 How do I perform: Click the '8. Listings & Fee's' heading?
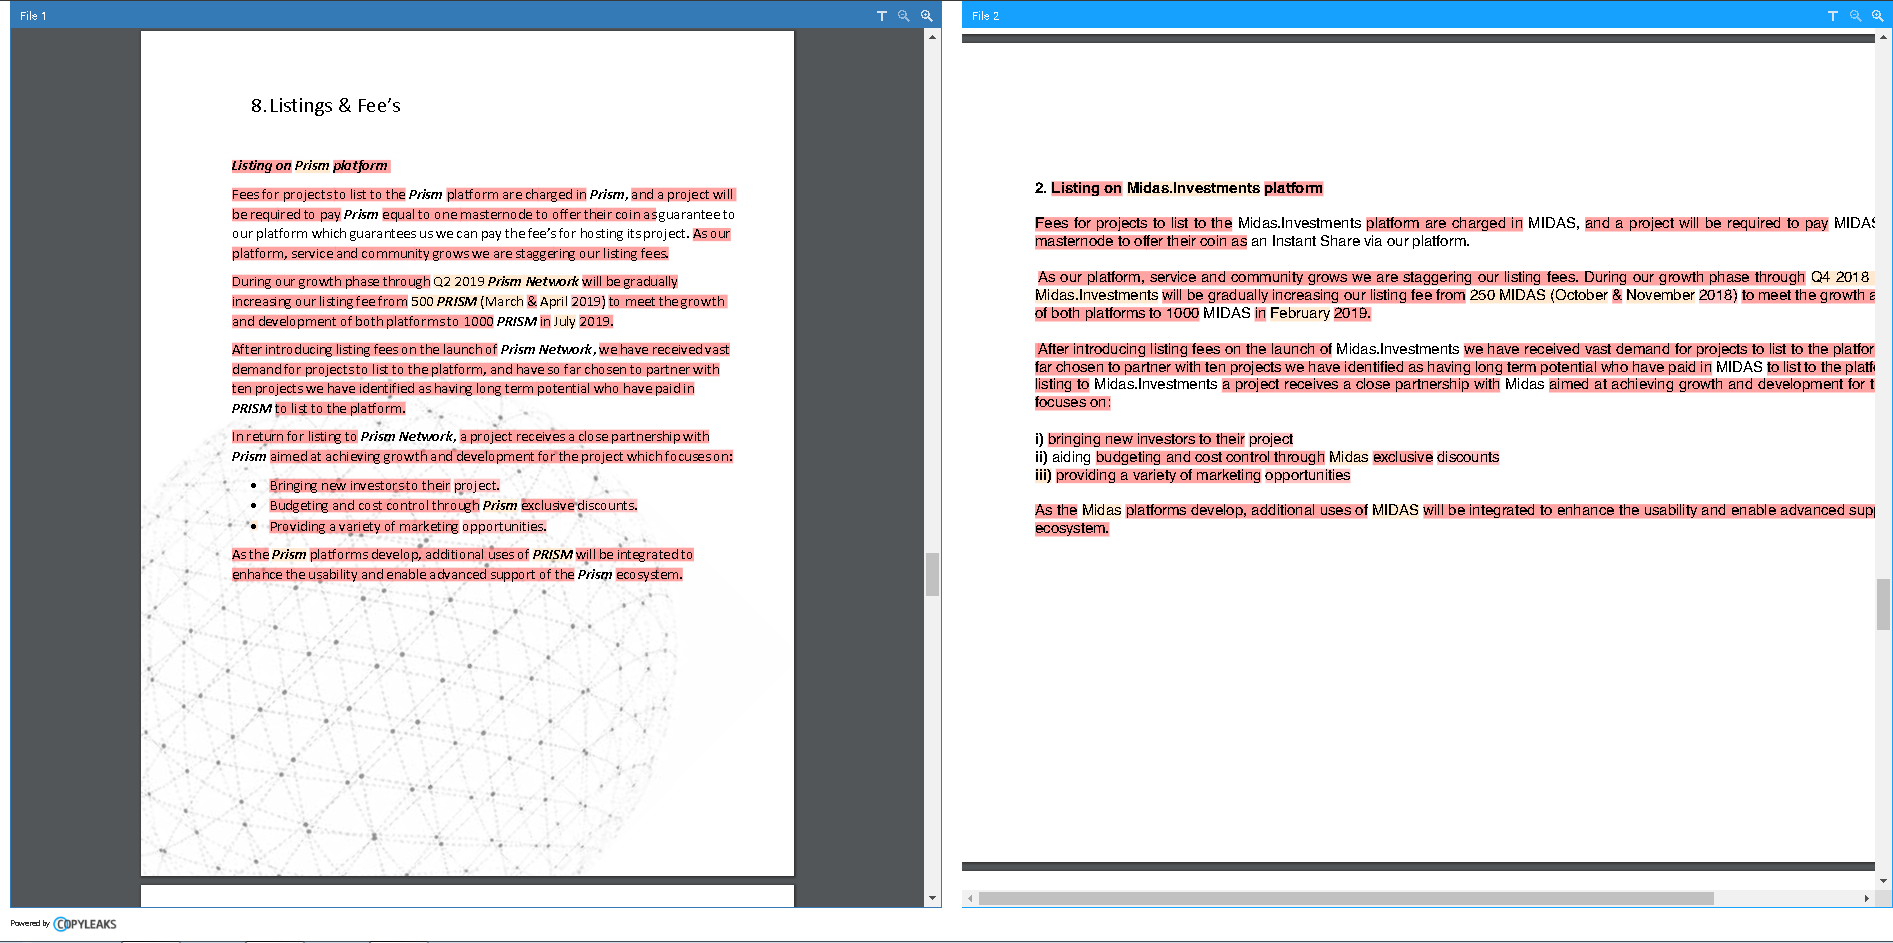click(325, 106)
